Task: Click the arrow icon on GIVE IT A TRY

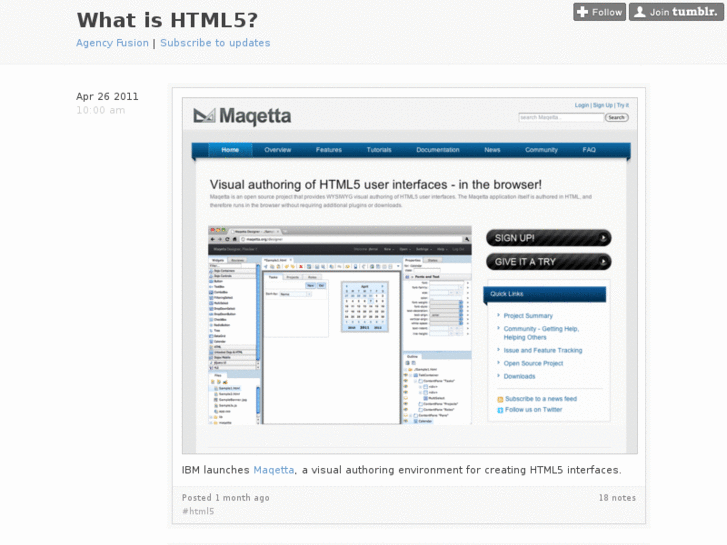Action: (x=603, y=262)
